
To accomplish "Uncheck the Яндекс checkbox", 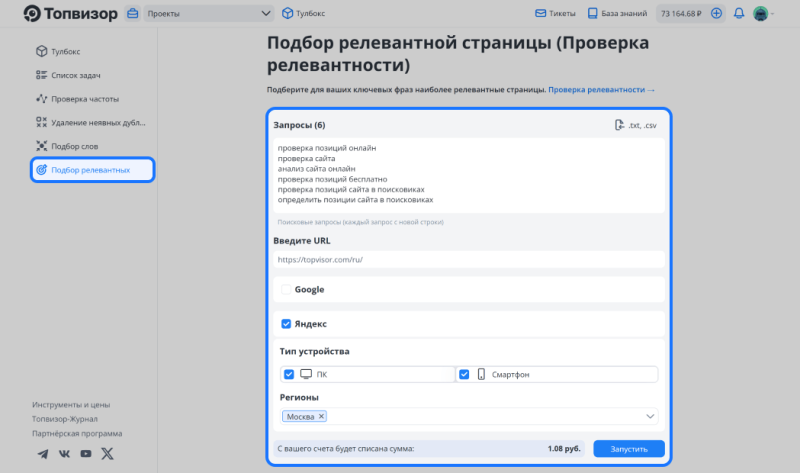I will click(x=286, y=324).
